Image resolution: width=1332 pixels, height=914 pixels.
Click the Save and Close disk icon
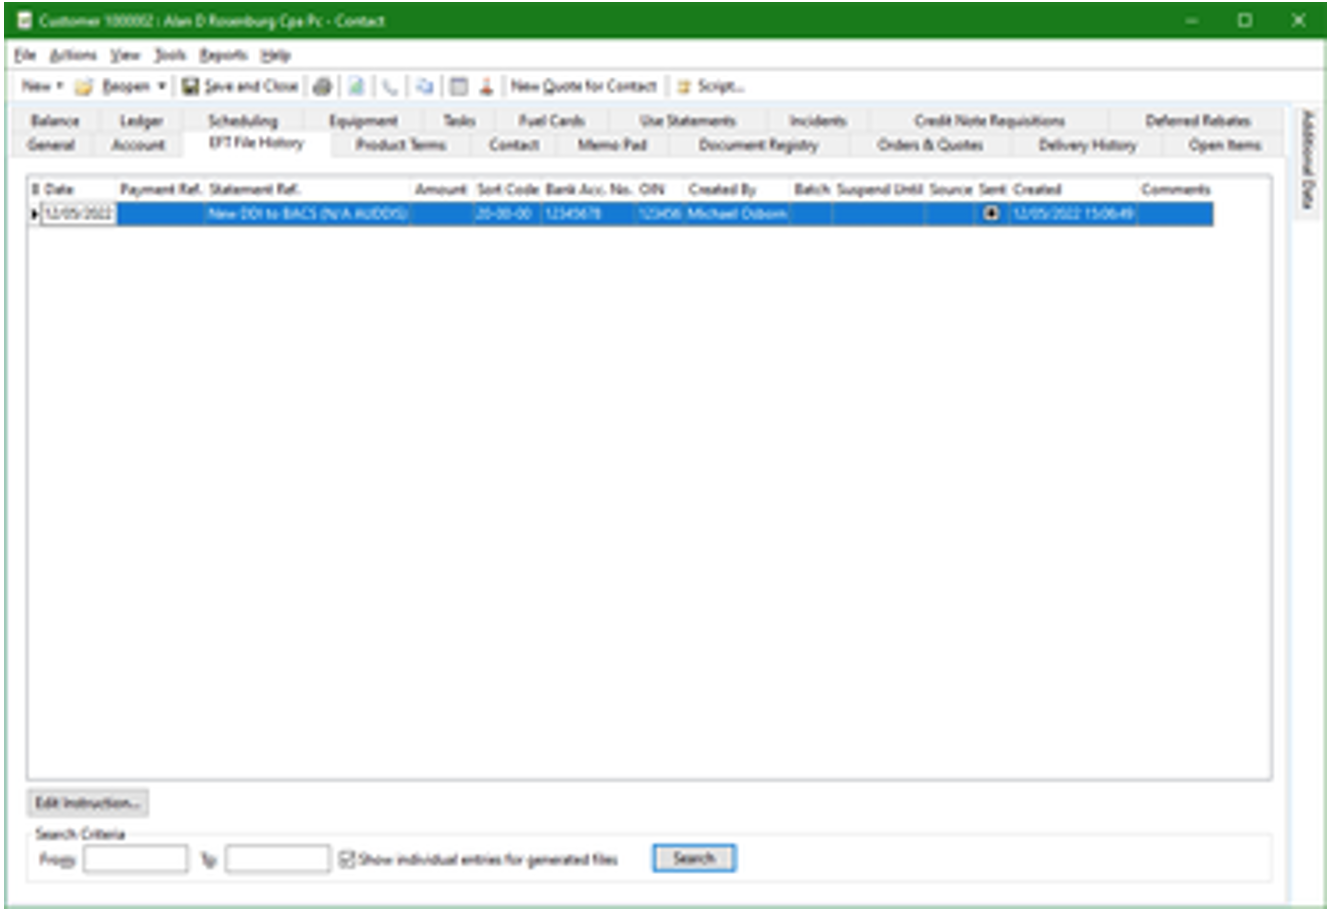click(190, 87)
